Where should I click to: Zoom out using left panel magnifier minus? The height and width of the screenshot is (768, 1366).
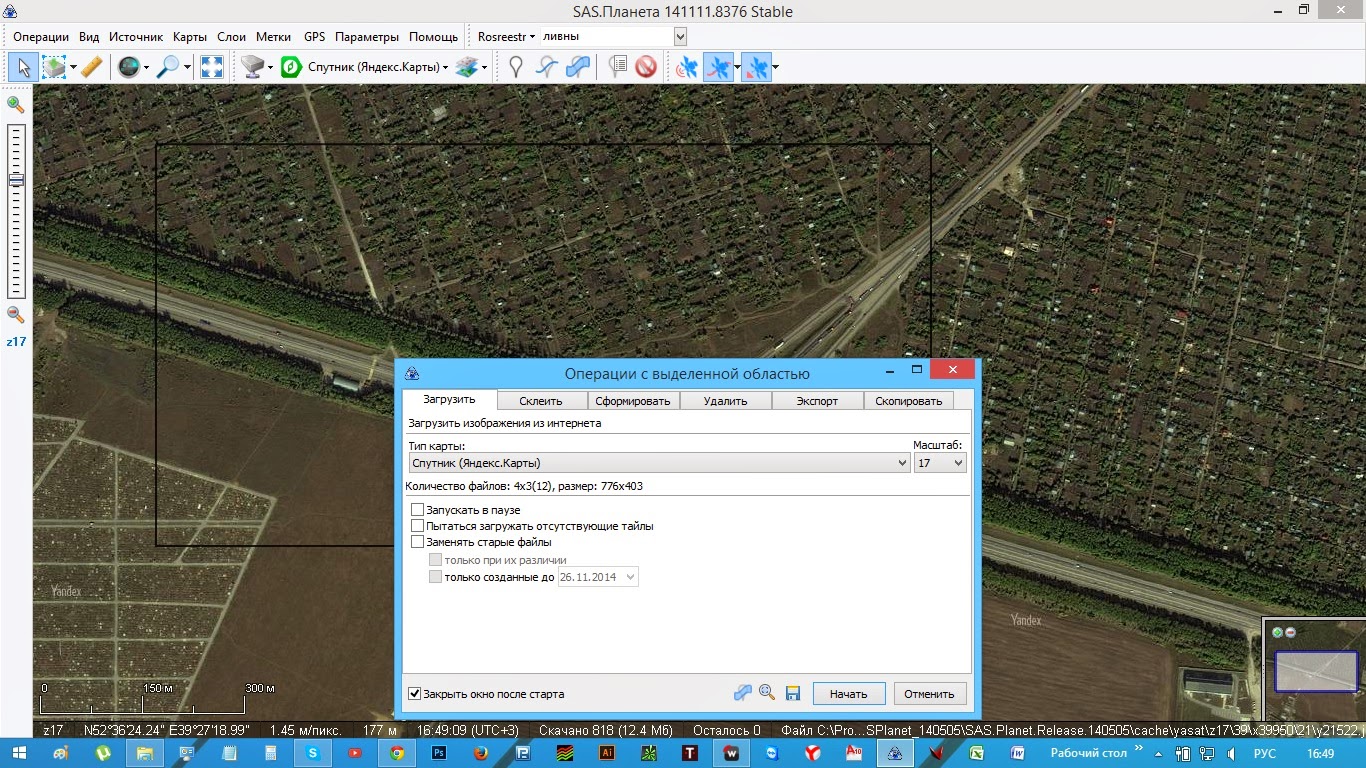[15, 314]
